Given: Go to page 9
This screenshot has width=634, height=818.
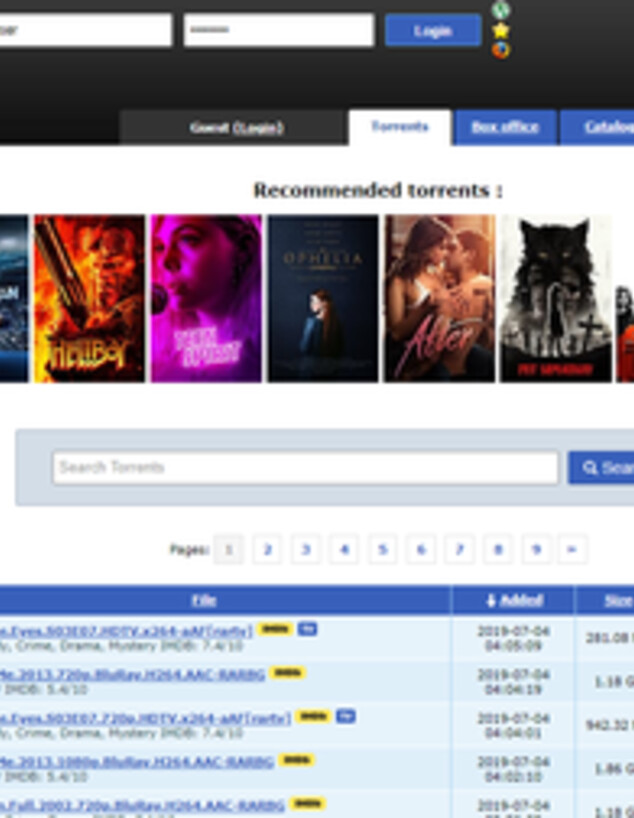Looking at the screenshot, I should click(x=536, y=549).
